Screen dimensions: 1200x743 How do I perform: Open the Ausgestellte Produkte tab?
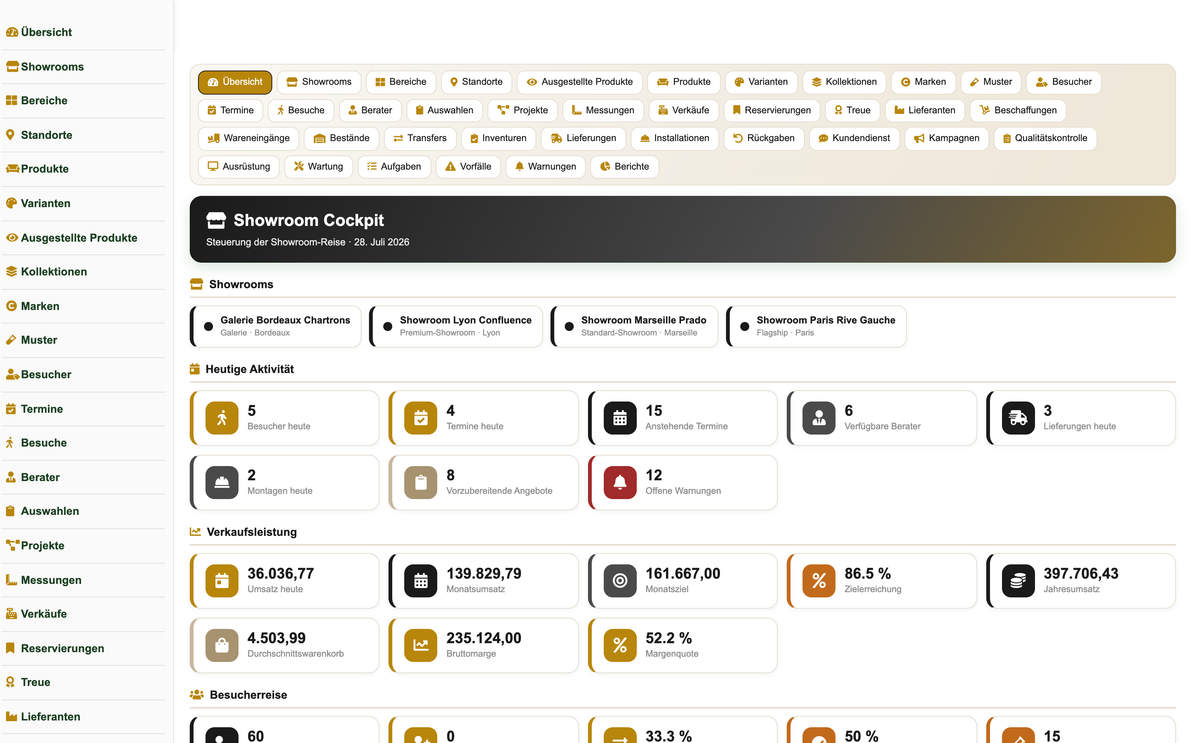pos(580,82)
